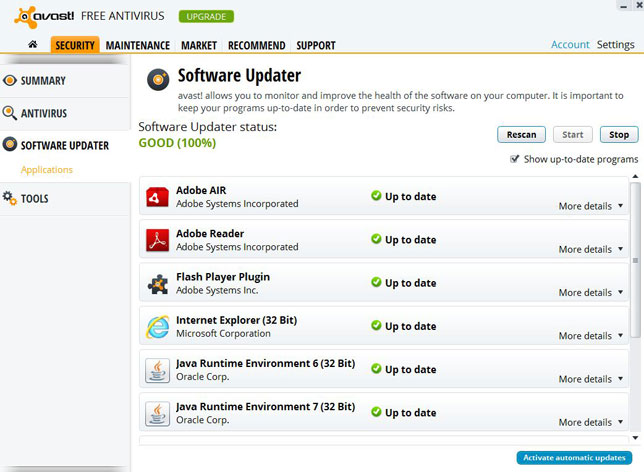Click the Flash Player Plugin program name
This screenshot has height=472, width=644.
[223, 277]
